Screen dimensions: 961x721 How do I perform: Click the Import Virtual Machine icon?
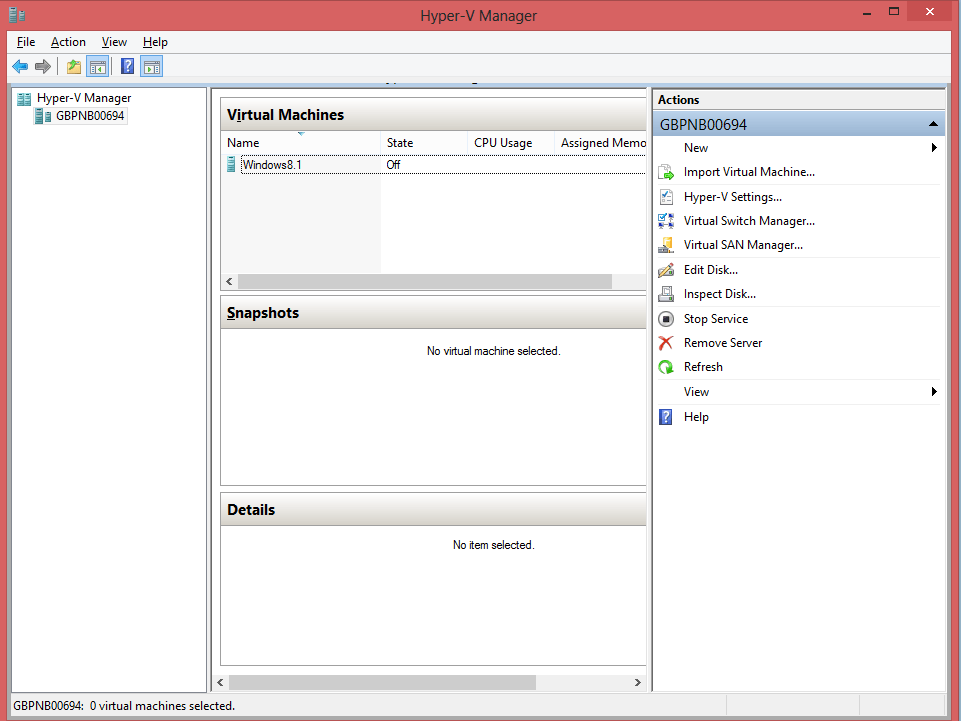point(666,172)
